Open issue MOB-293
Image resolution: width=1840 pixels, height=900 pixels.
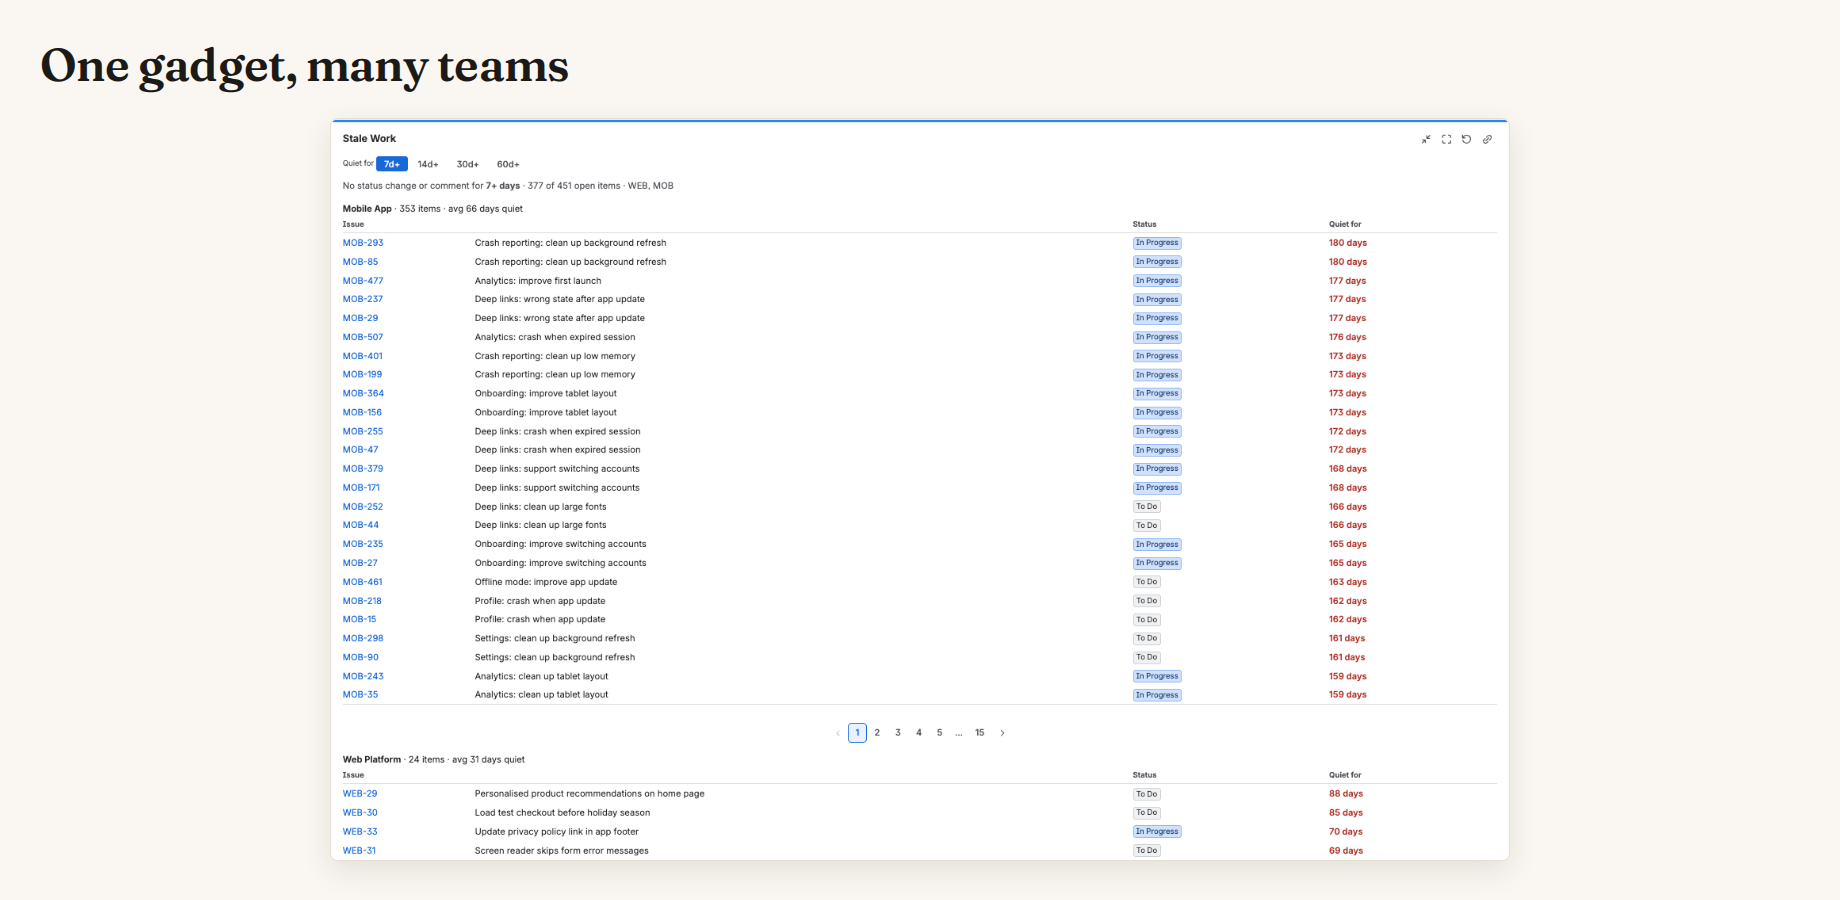coord(363,243)
